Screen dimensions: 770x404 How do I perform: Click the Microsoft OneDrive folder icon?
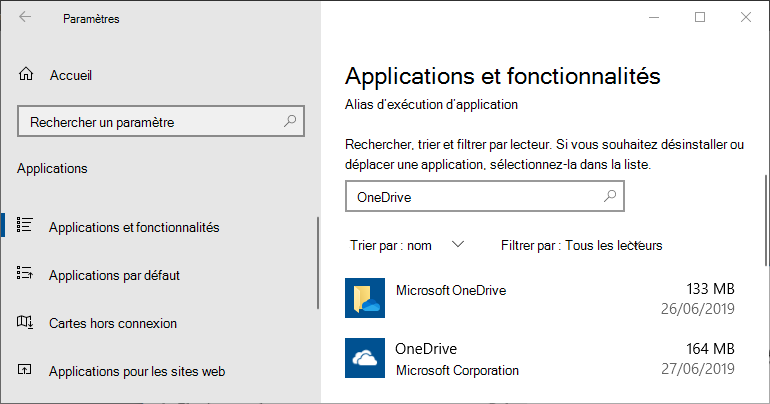(x=365, y=298)
